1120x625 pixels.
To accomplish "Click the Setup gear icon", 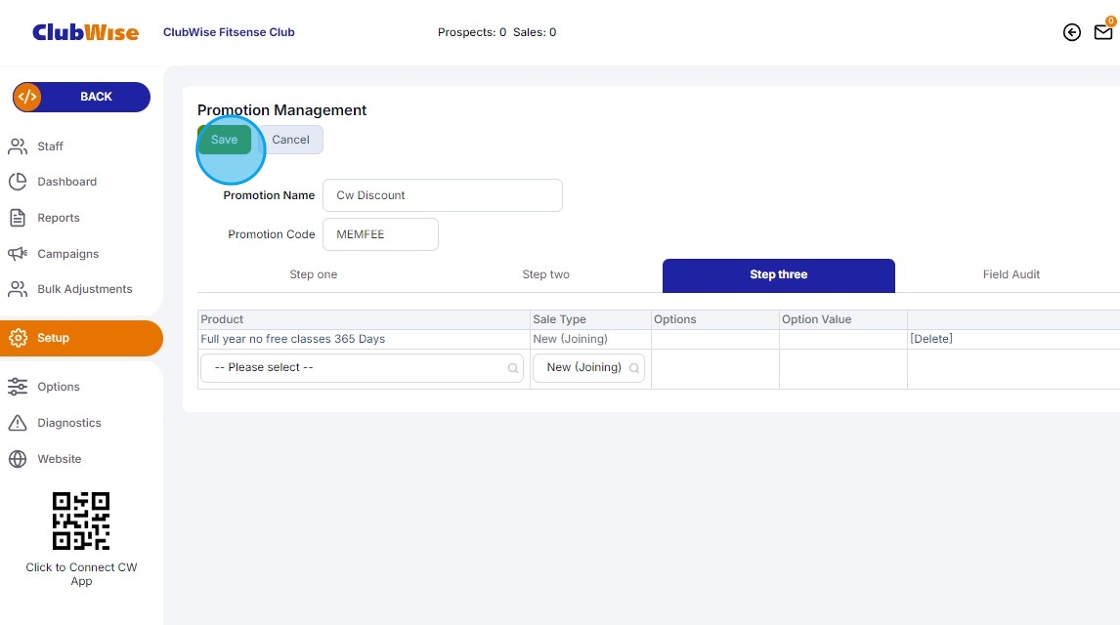I will coord(18,338).
